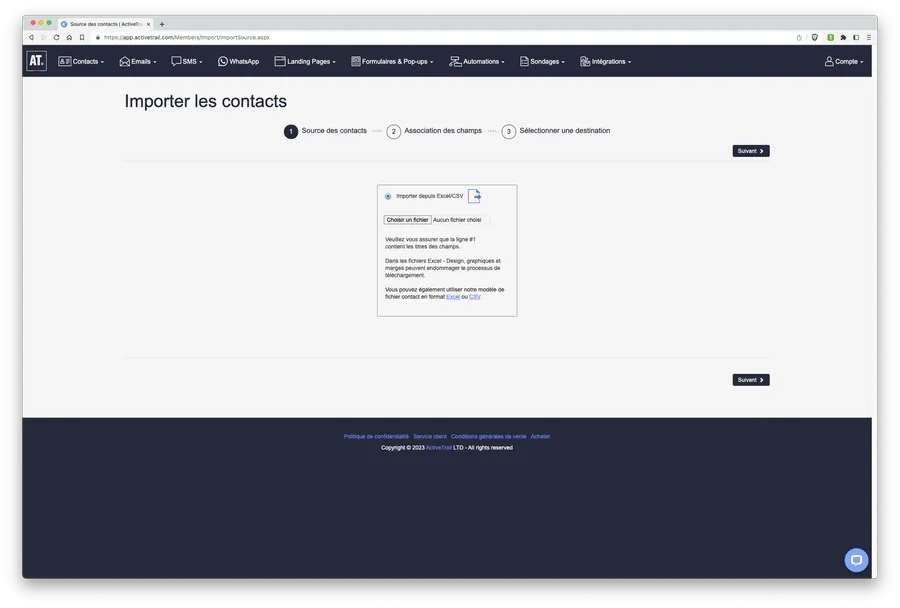Image resolution: width=900 pixels, height=608 pixels.
Task: Open a new browser tab
Action: click(x=162, y=24)
